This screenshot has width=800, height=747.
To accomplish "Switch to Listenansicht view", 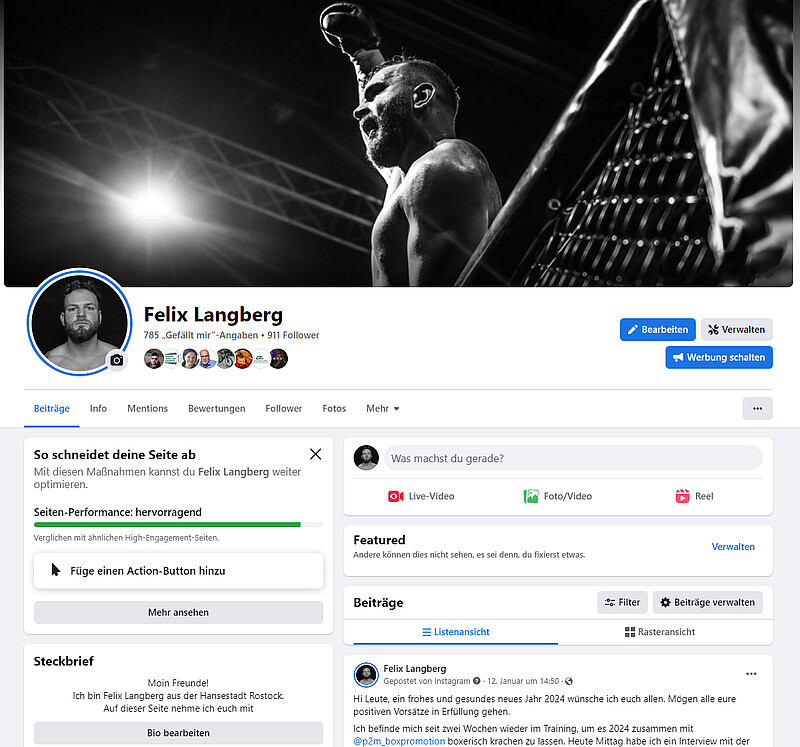I will coord(456,632).
